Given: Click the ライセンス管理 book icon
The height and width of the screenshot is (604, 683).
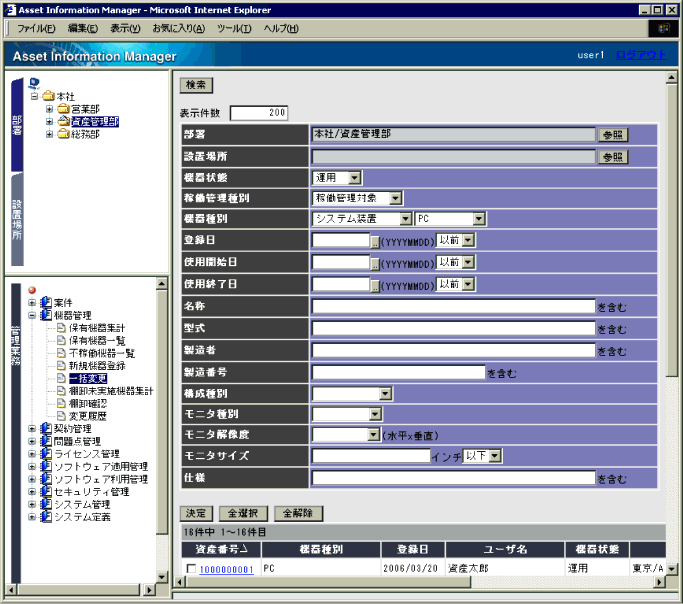Looking at the screenshot, I should click(x=46, y=454).
